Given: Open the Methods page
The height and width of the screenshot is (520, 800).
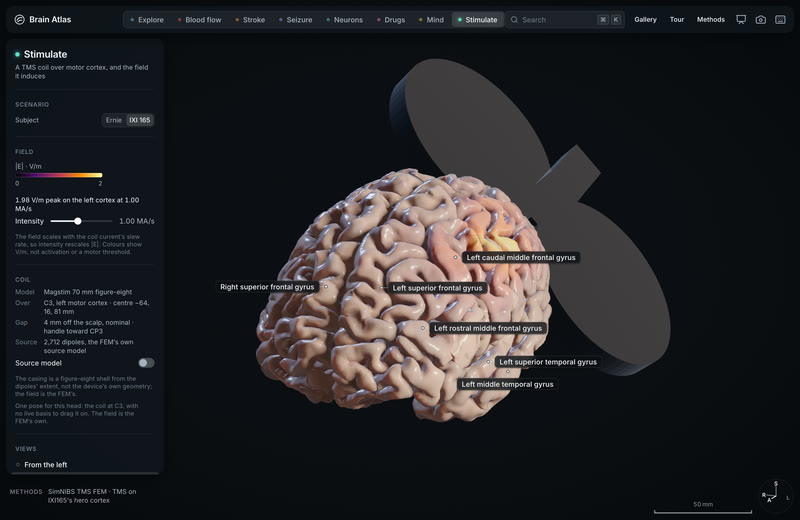Looking at the screenshot, I should pyautogui.click(x=711, y=19).
